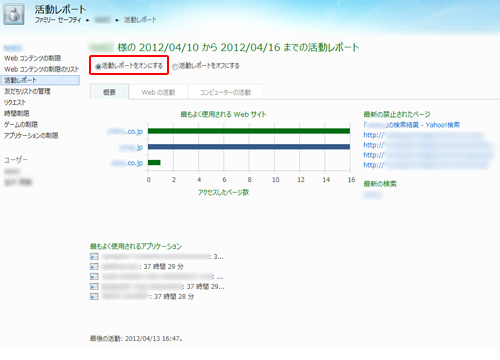Select 活動レポート in sidebar
The image size is (500, 360).
click(40, 80)
